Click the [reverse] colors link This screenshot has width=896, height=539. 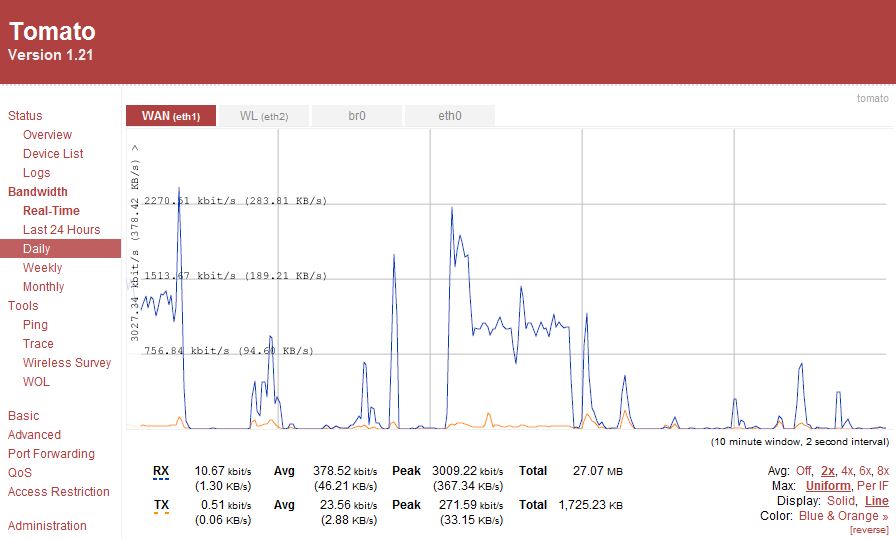[x=869, y=530]
